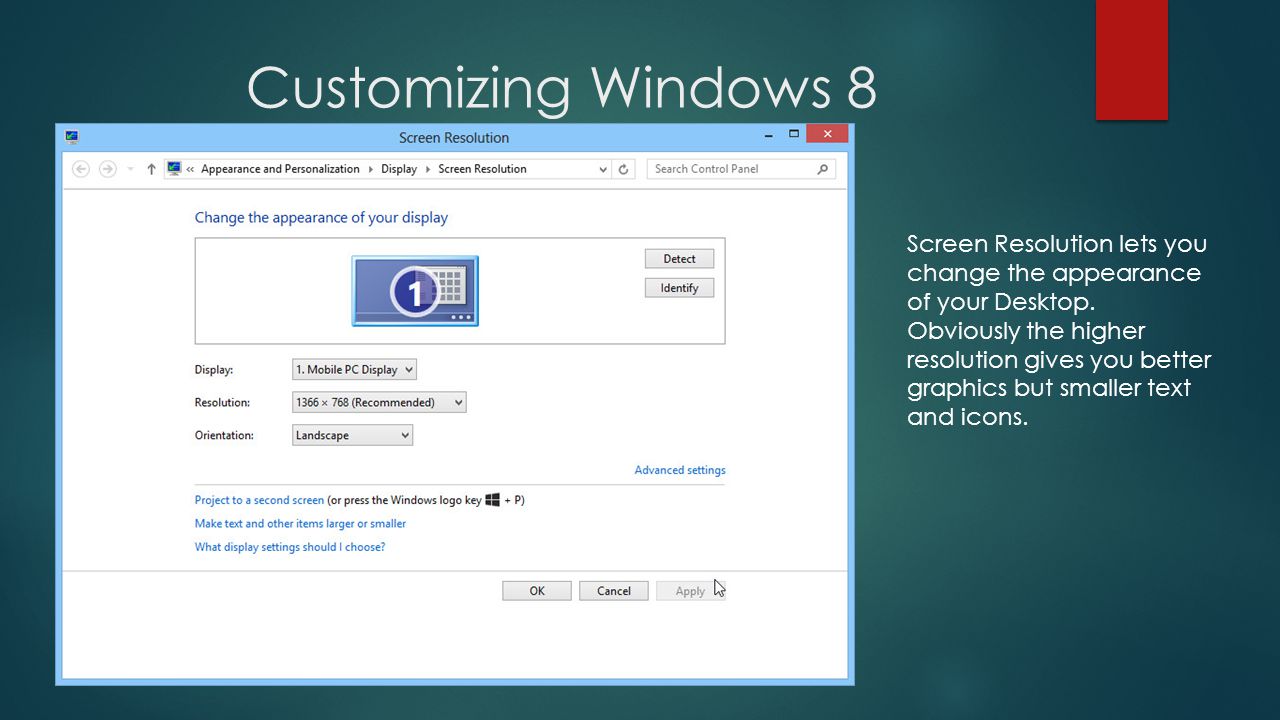Click the Change the appearance of your display heading
The height and width of the screenshot is (720, 1280).
321,217
